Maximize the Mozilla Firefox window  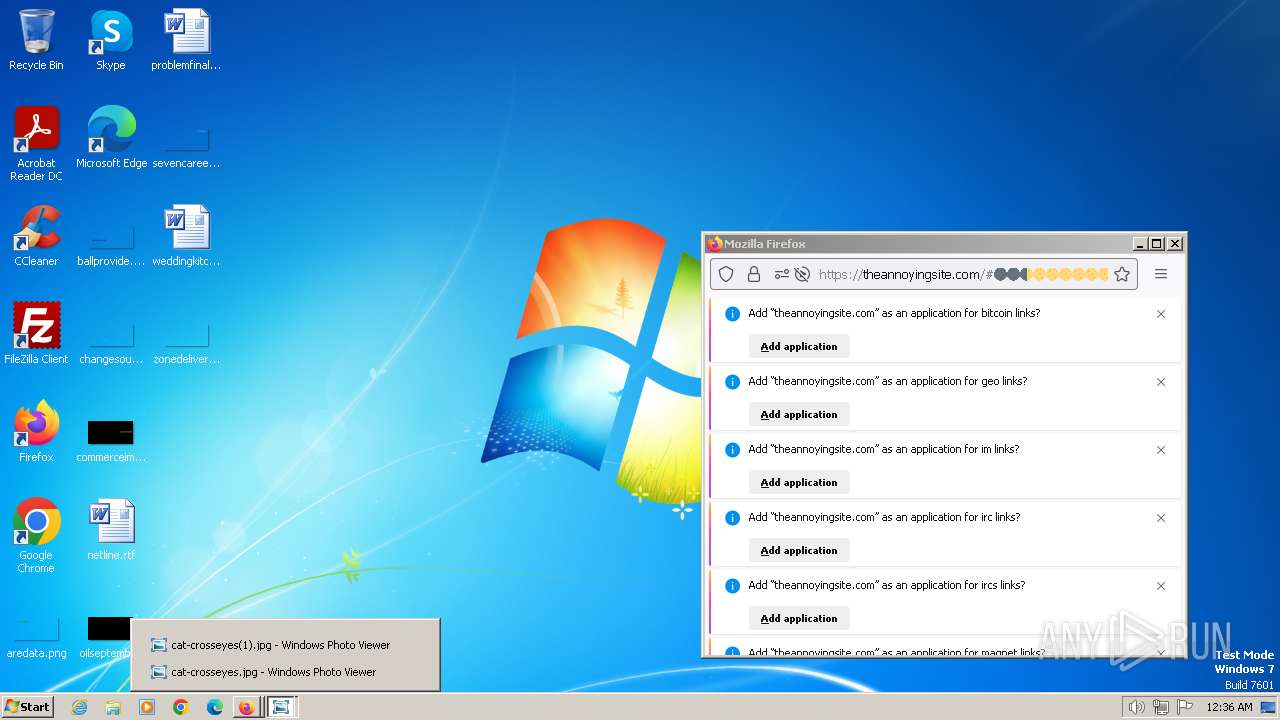pos(1157,243)
